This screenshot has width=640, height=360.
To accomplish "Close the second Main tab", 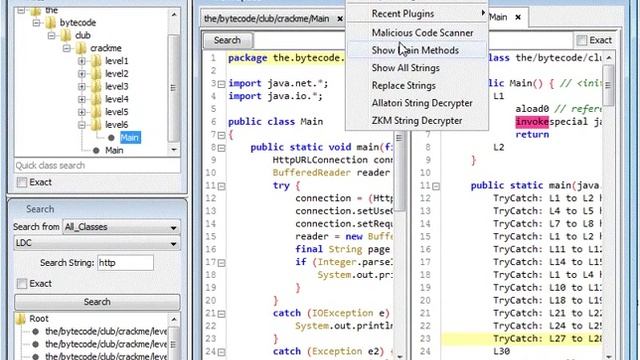I will point(518,17).
